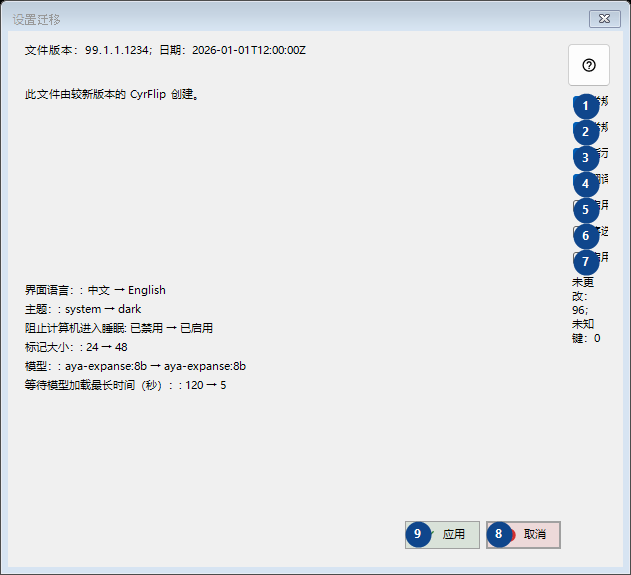Click the 应用 (Apply) button
This screenshot has width=631, height=575.
point(442,535)
